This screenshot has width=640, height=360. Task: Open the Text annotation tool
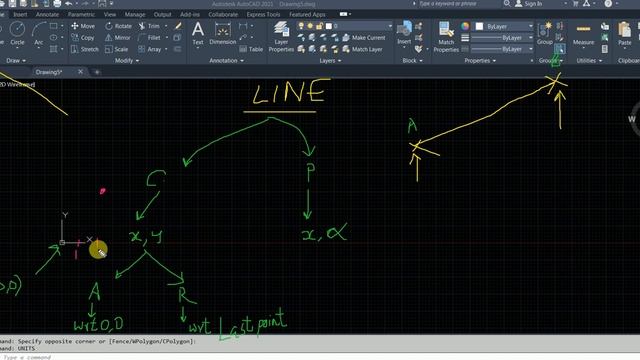point(198,33)
